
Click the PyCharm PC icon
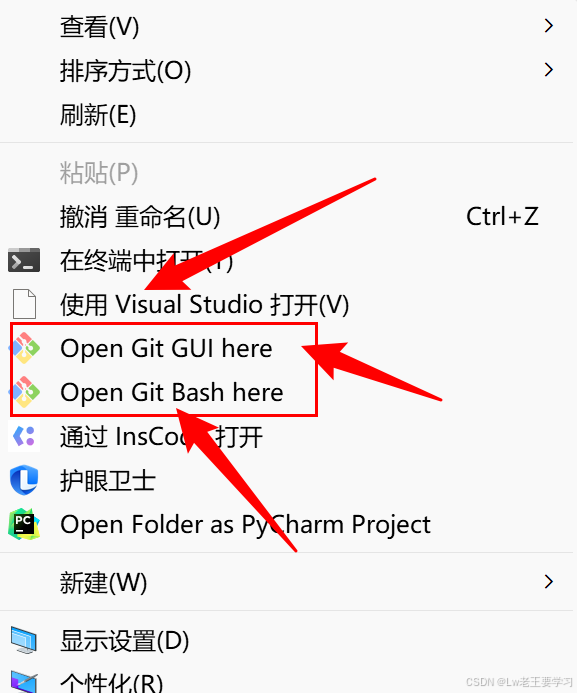[24, 524]
